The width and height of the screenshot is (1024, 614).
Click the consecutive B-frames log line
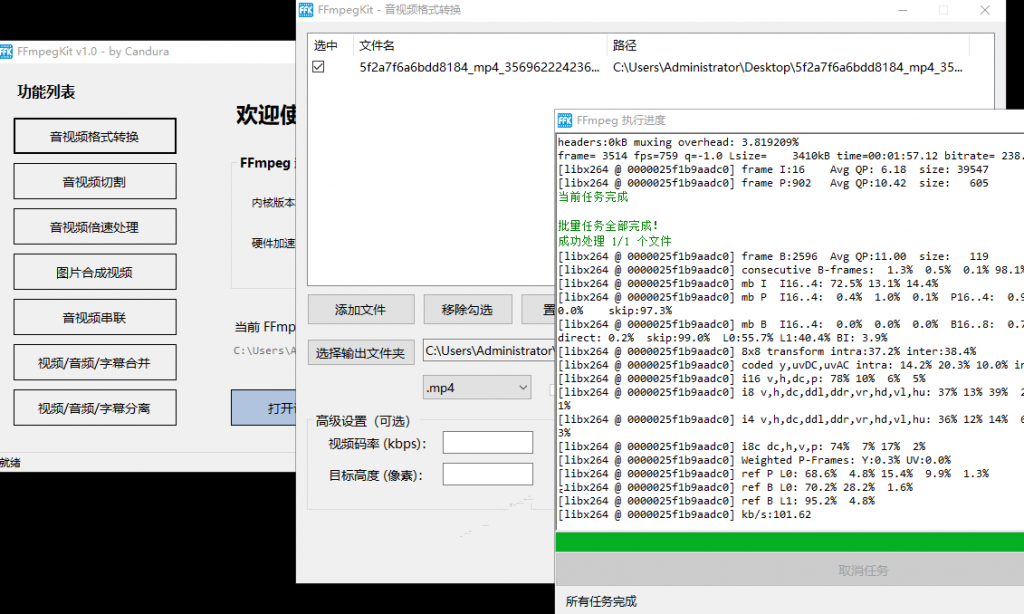click(x=791, y=269)
